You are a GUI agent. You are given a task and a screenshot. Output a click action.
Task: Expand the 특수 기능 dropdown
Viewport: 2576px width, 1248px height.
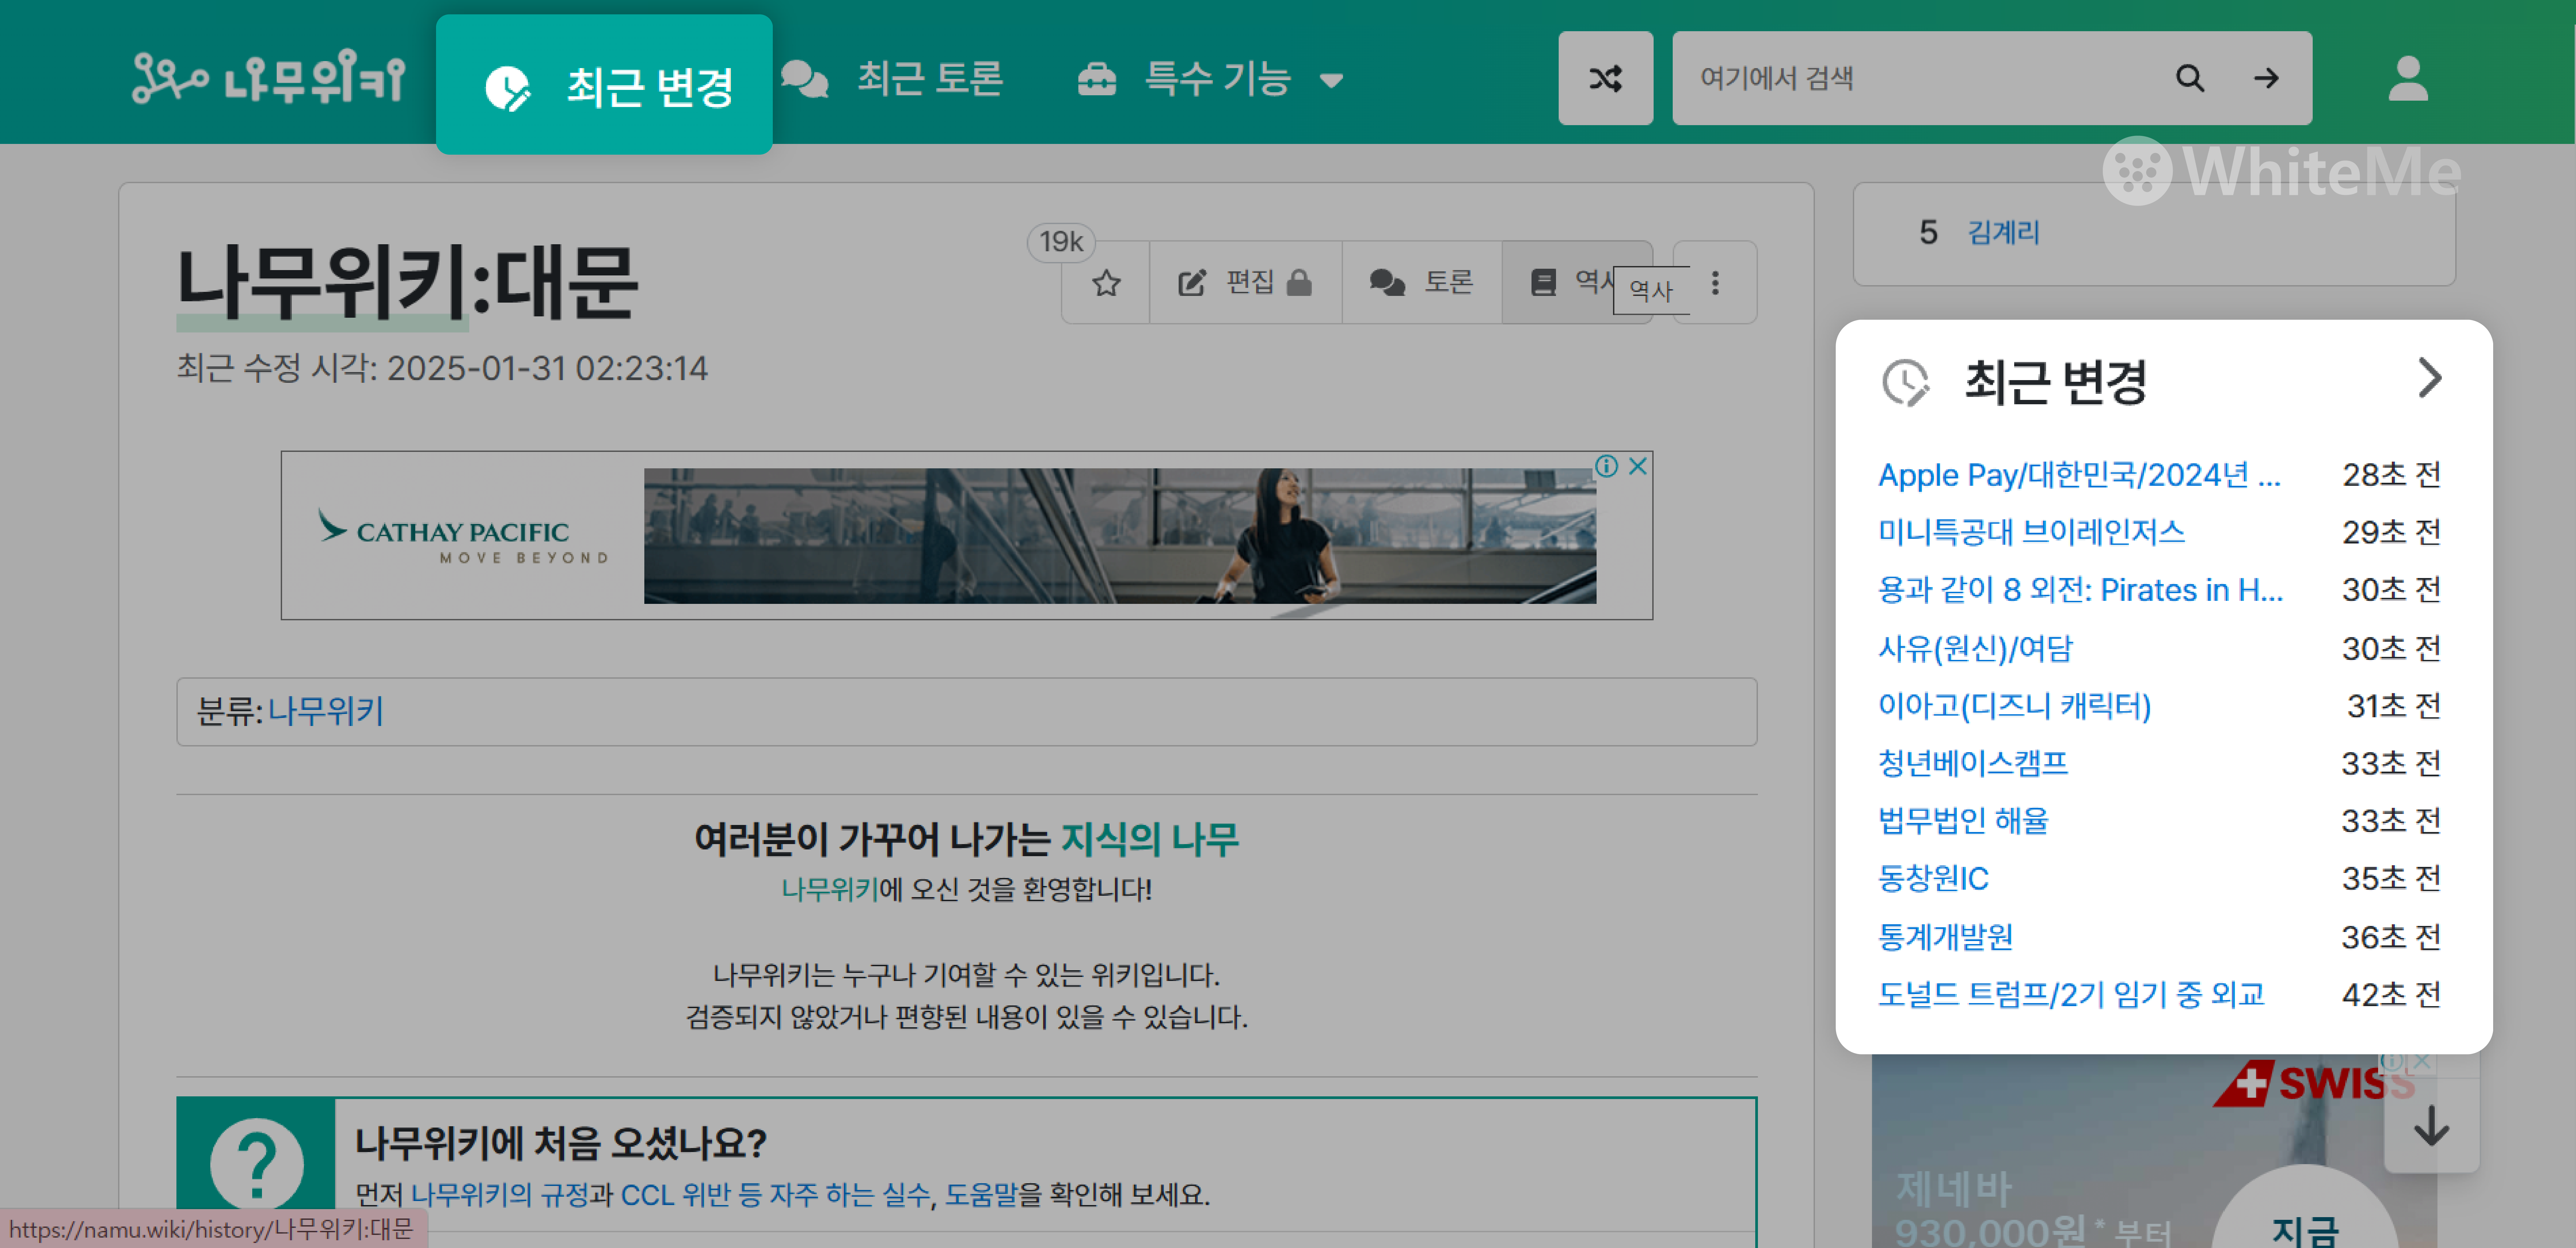pyautogui.click(x=1211, y=79)
